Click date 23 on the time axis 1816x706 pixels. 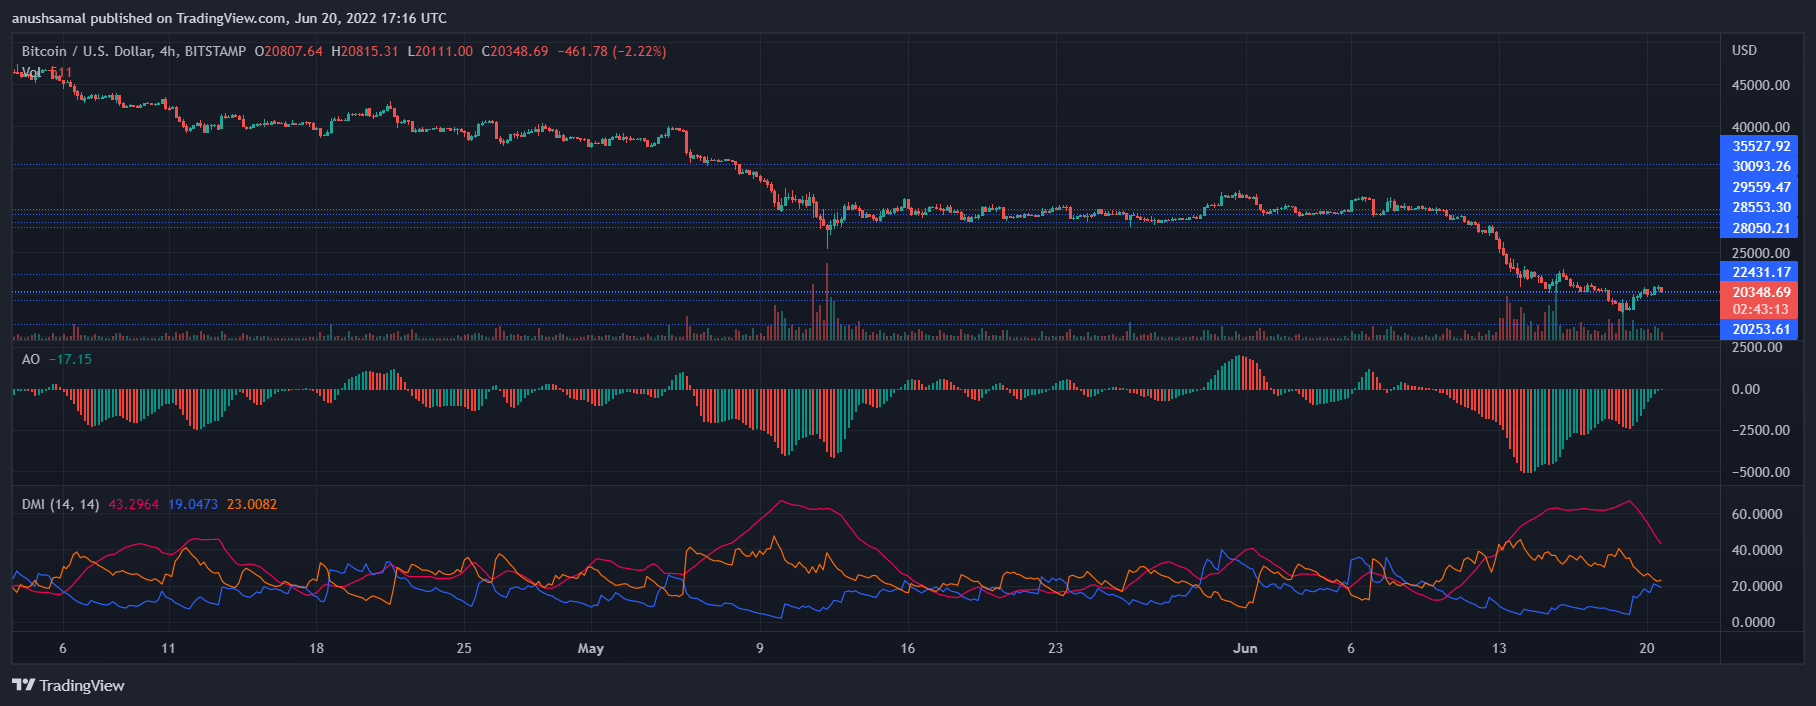[x=1055, y=648]
